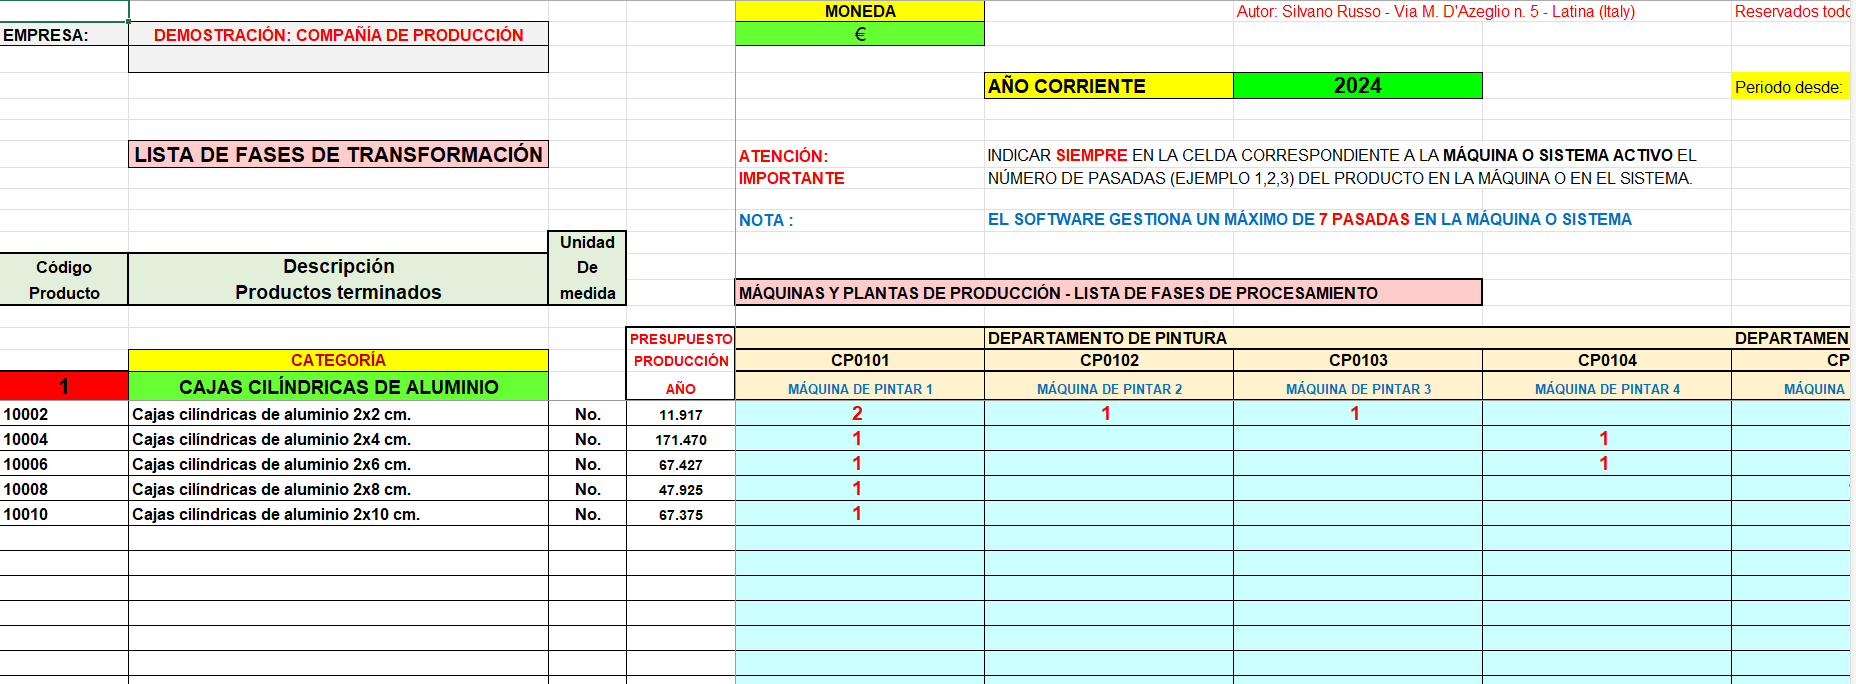Click the INDICAR SIEMPRE instruction text line
Screen dimensions: 1856x684
(x=1342, y=155)
